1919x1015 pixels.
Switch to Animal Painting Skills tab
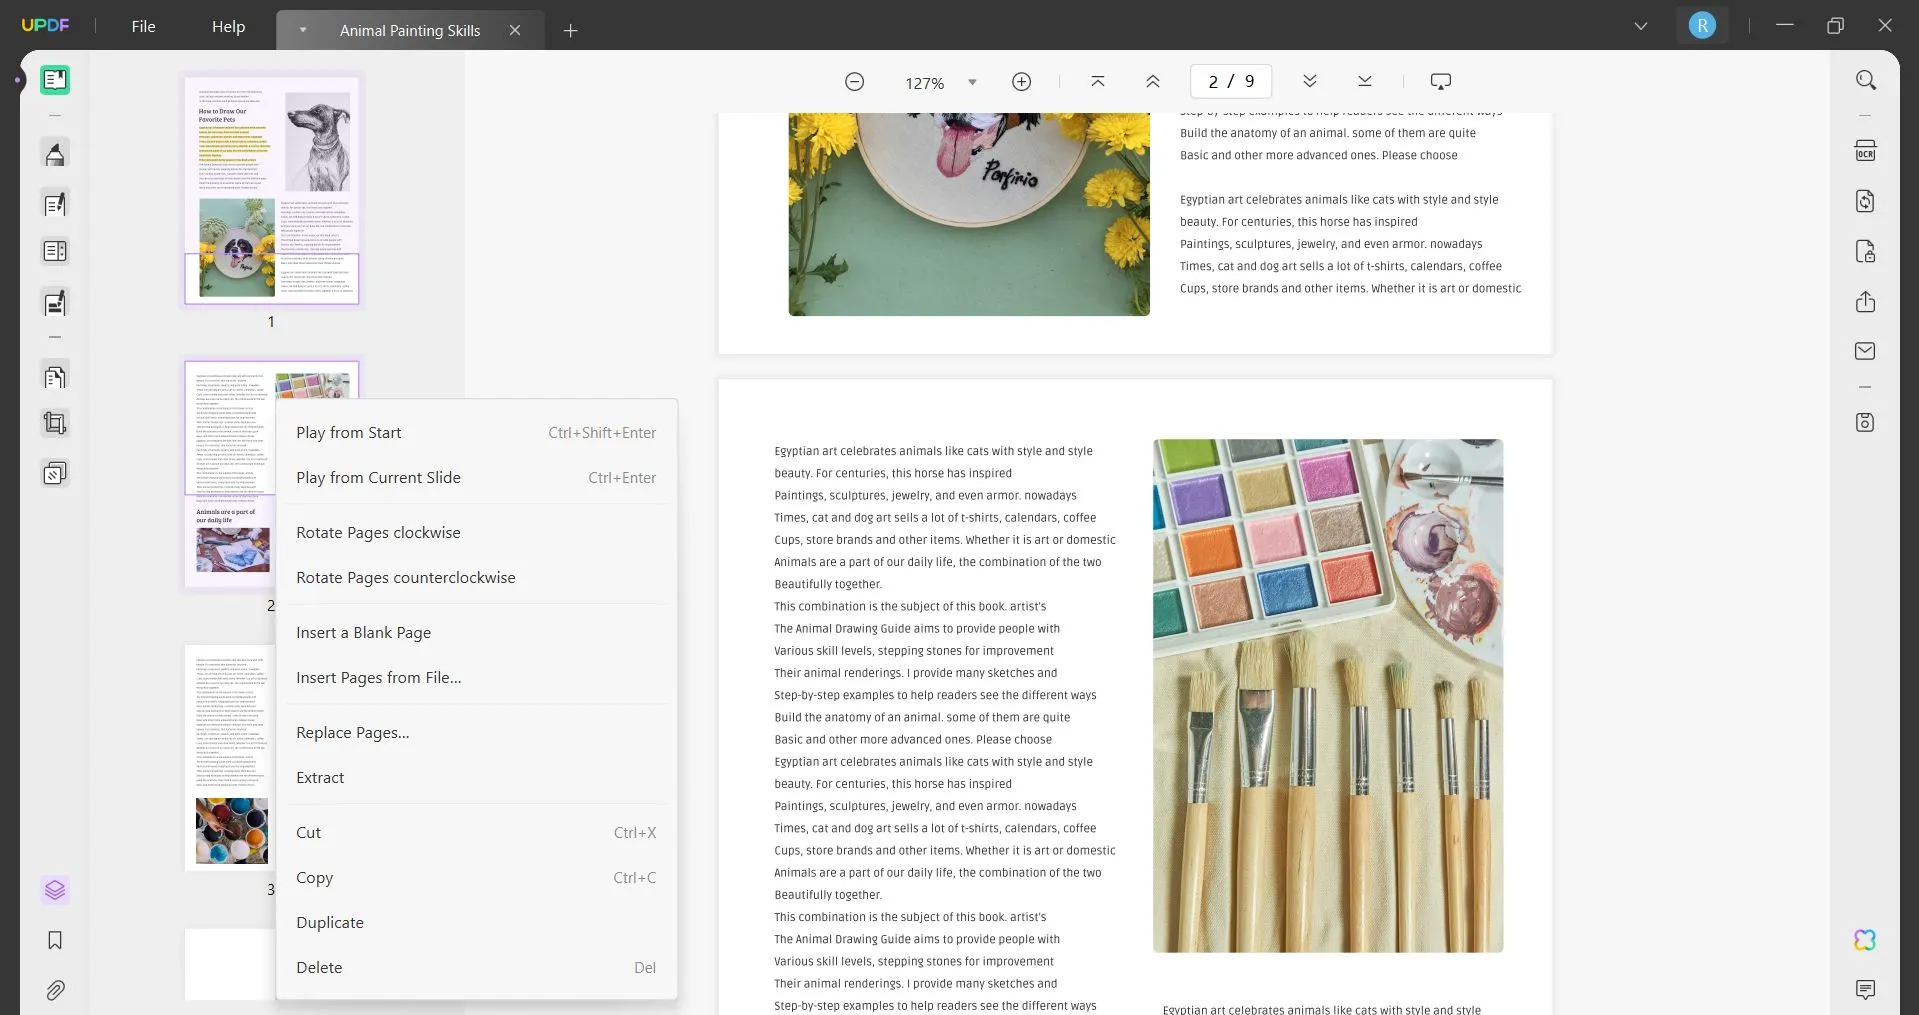[x=410, y=31]
